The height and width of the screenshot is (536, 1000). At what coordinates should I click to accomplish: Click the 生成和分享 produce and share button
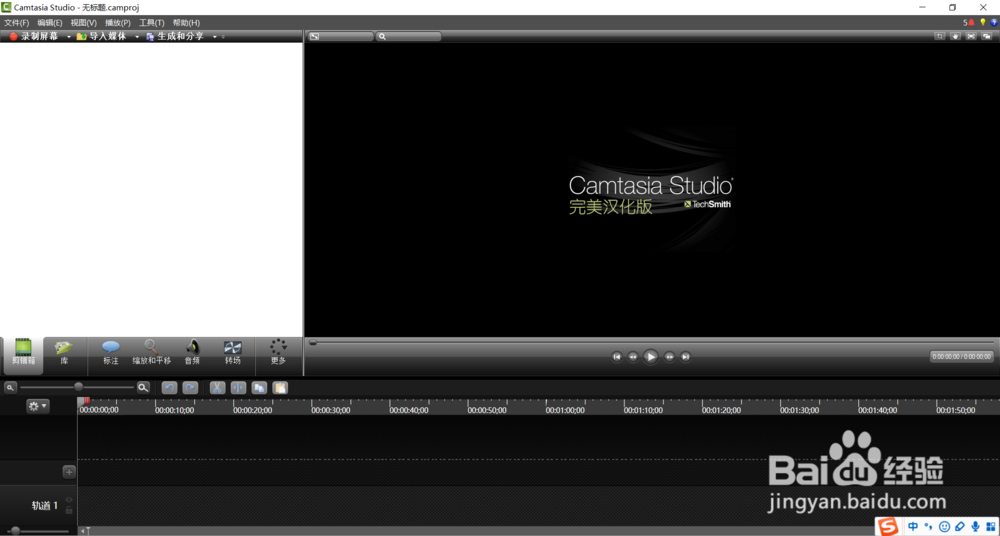(175, 36)
